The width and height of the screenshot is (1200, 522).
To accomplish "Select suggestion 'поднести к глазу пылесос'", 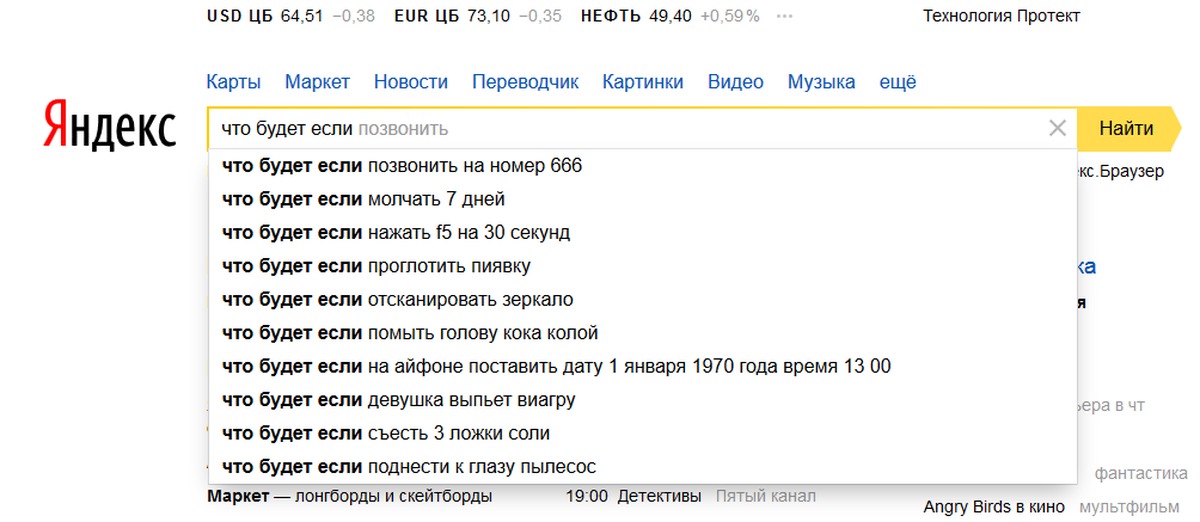I will (x=642, y=467).
